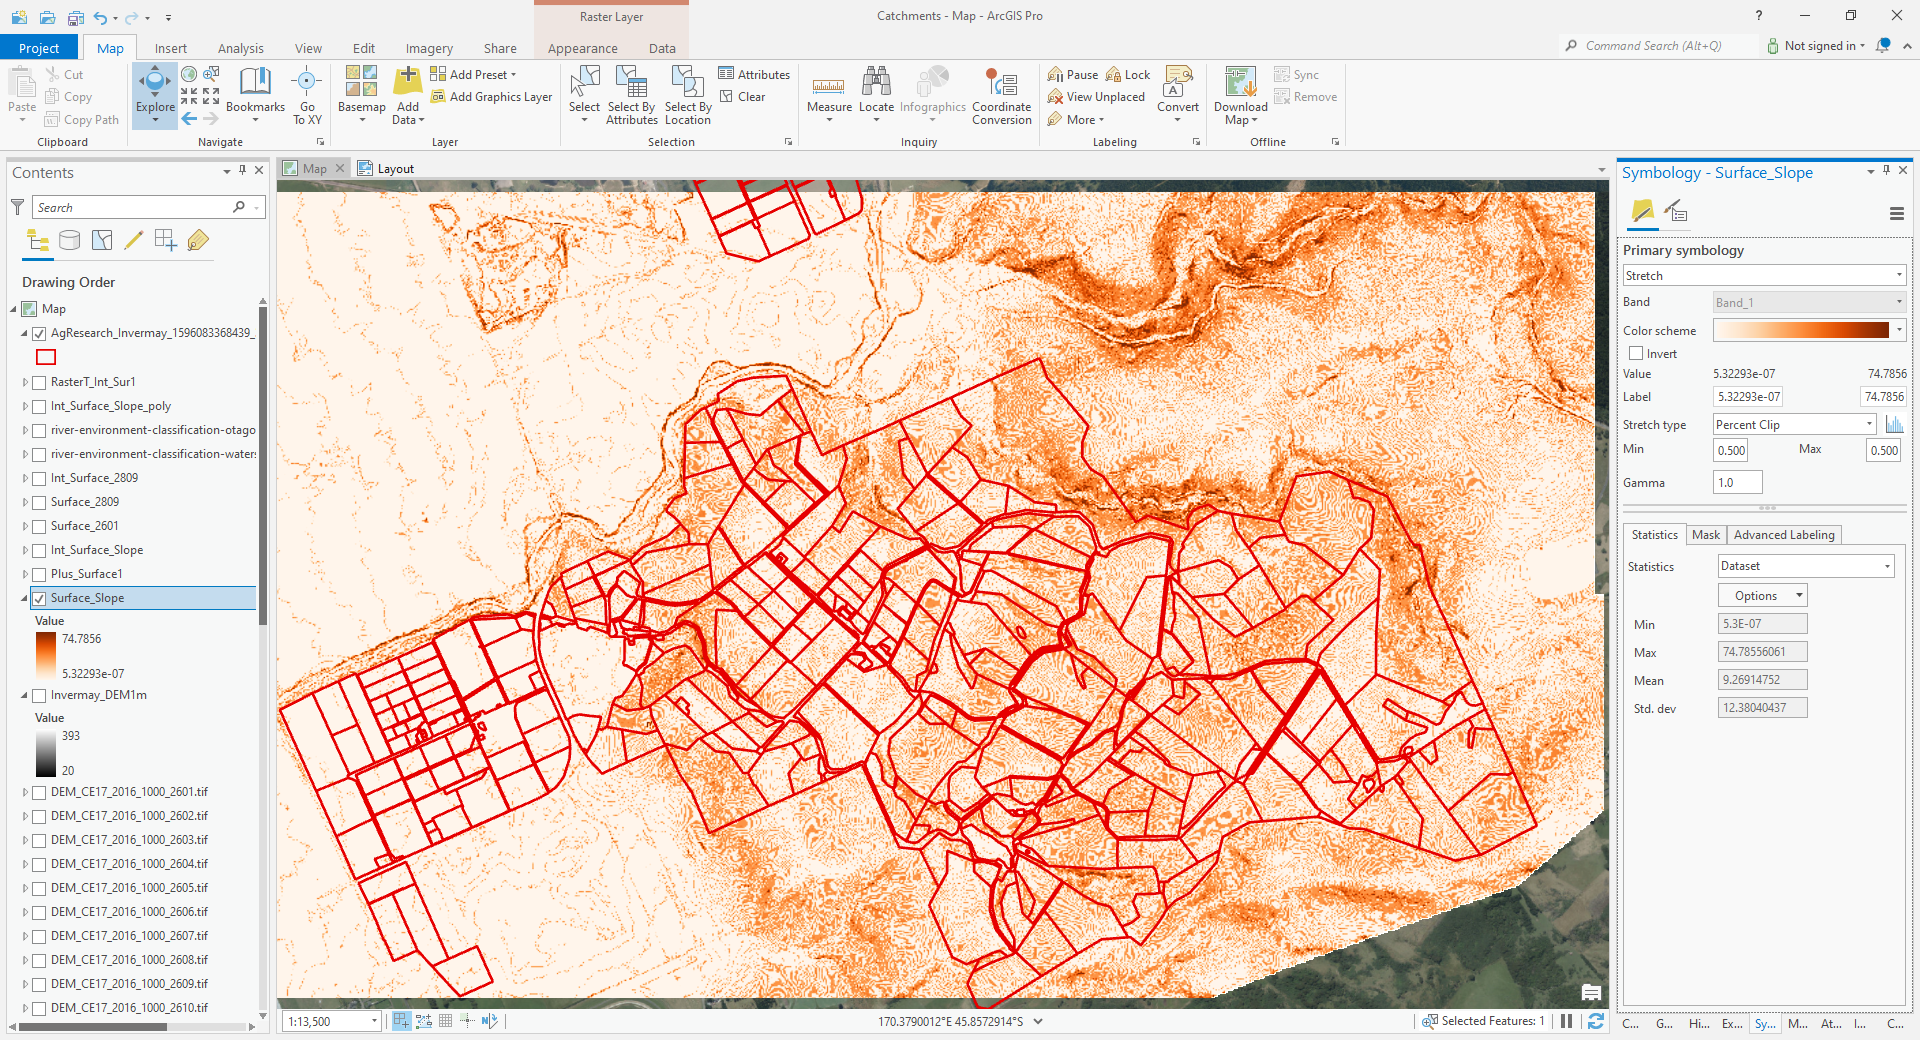Image resolution: width=1920 pixels, height=1040 pixels.
Task: Open Select By Attributes
Action: 630,95
